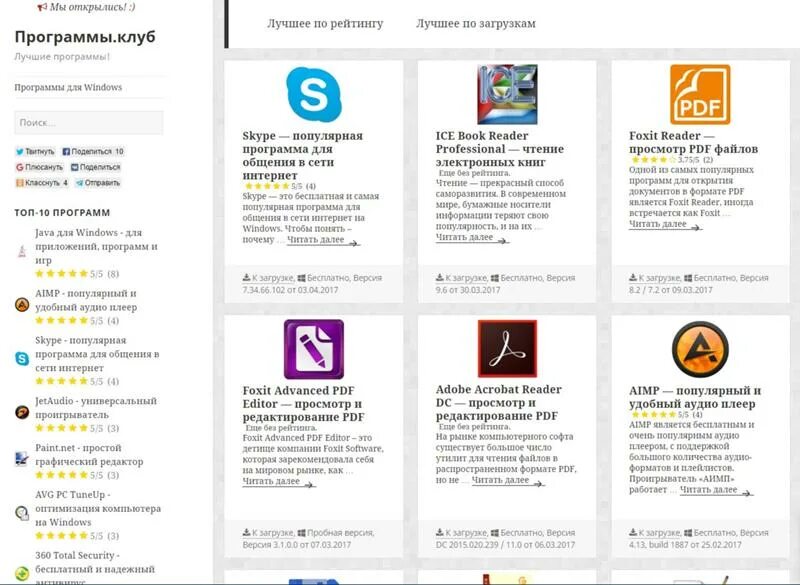This screenshot has height=585, width=800.
Task: Click 'К загрузке' under ICE Book Reader
Action: pos(461,278)
